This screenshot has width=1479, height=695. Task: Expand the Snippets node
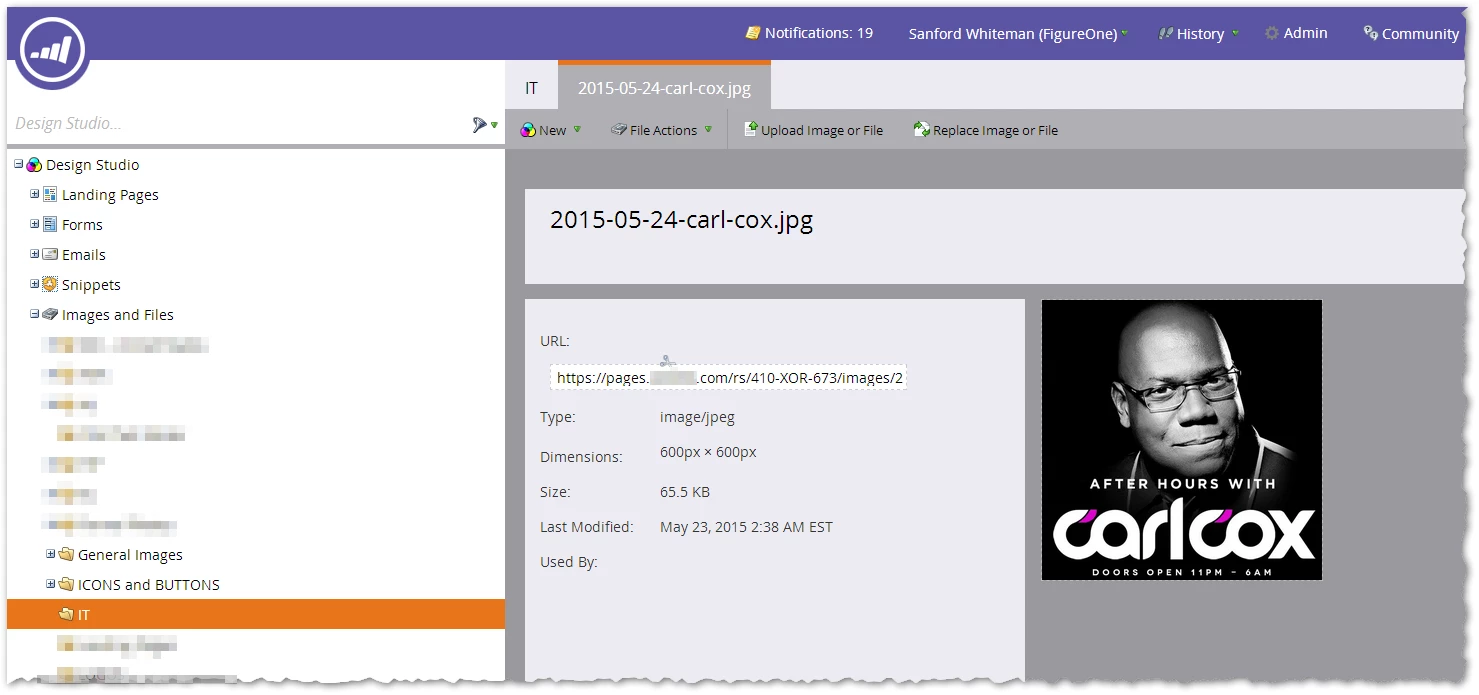tap(34, 284)
